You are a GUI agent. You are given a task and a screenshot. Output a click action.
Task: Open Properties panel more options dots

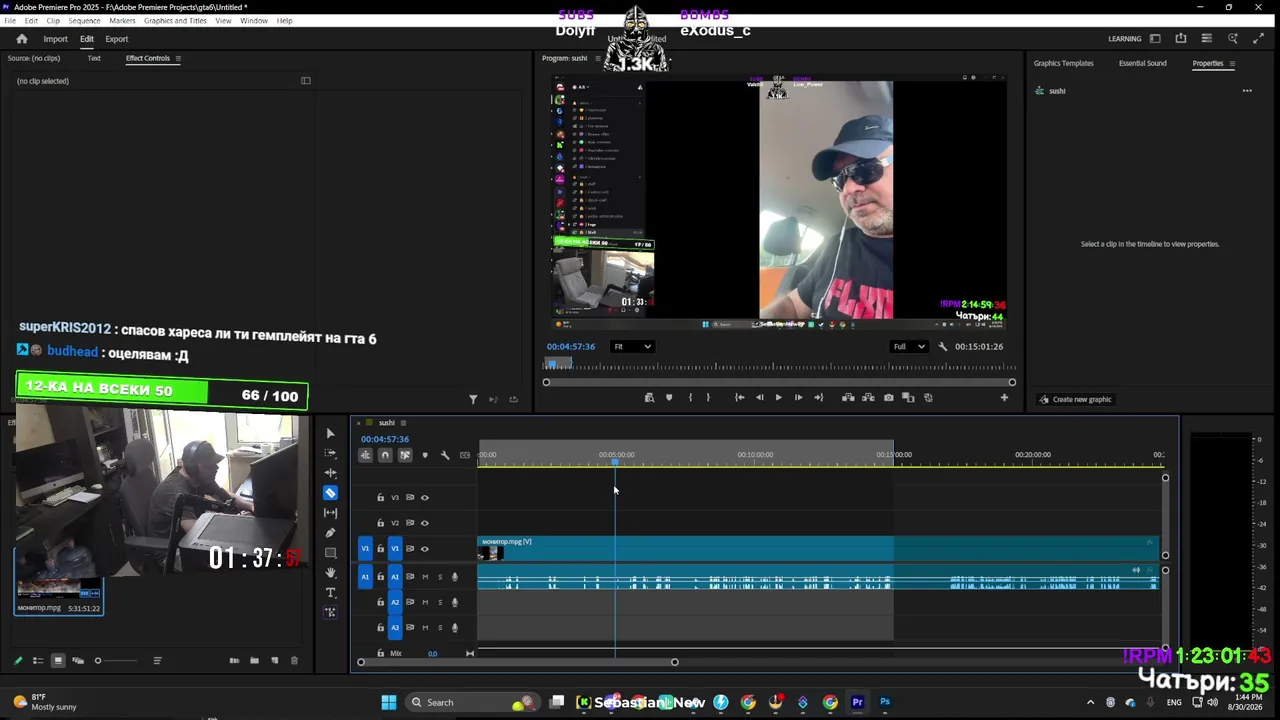tap(1247, 91)
